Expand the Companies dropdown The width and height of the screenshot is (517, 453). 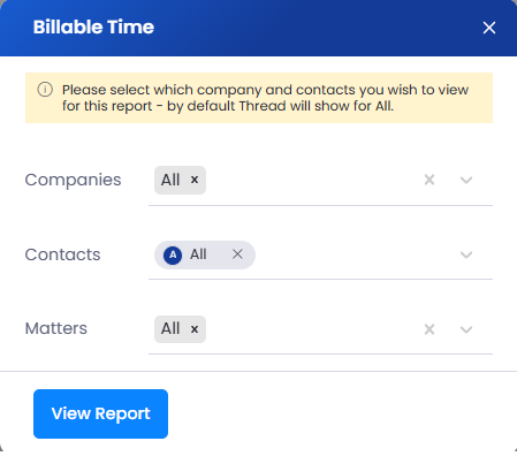pos(466,180)
